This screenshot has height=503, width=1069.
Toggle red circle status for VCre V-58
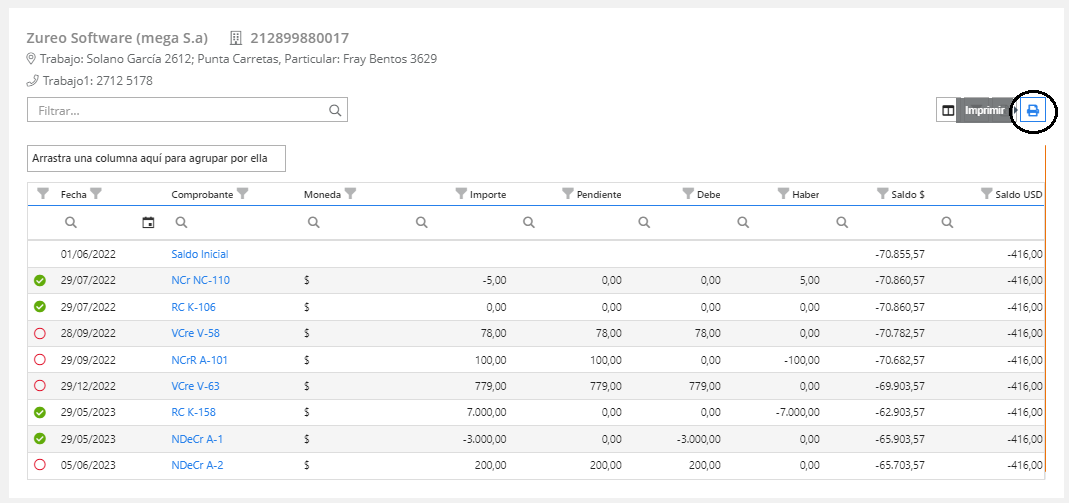(x=40, y=333)
